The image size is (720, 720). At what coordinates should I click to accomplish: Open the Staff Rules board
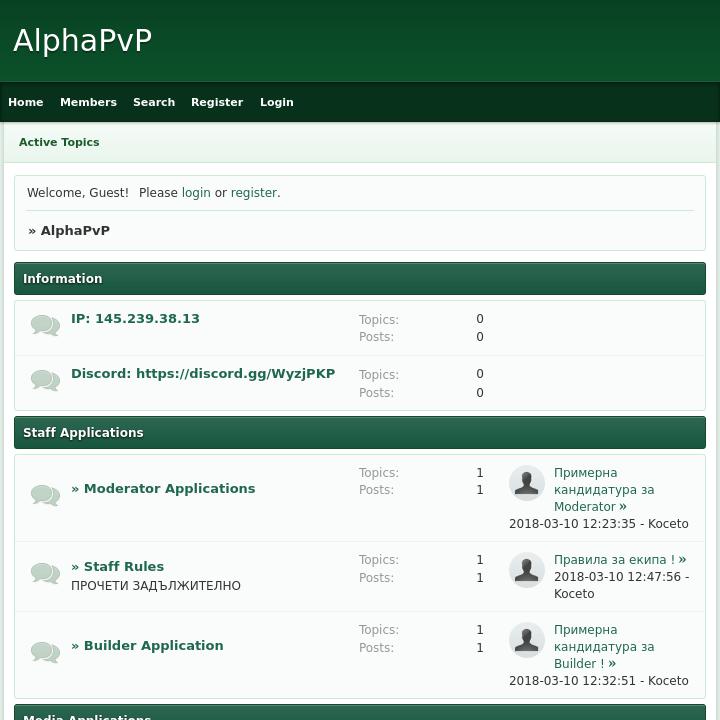click(x=123, y=566)
